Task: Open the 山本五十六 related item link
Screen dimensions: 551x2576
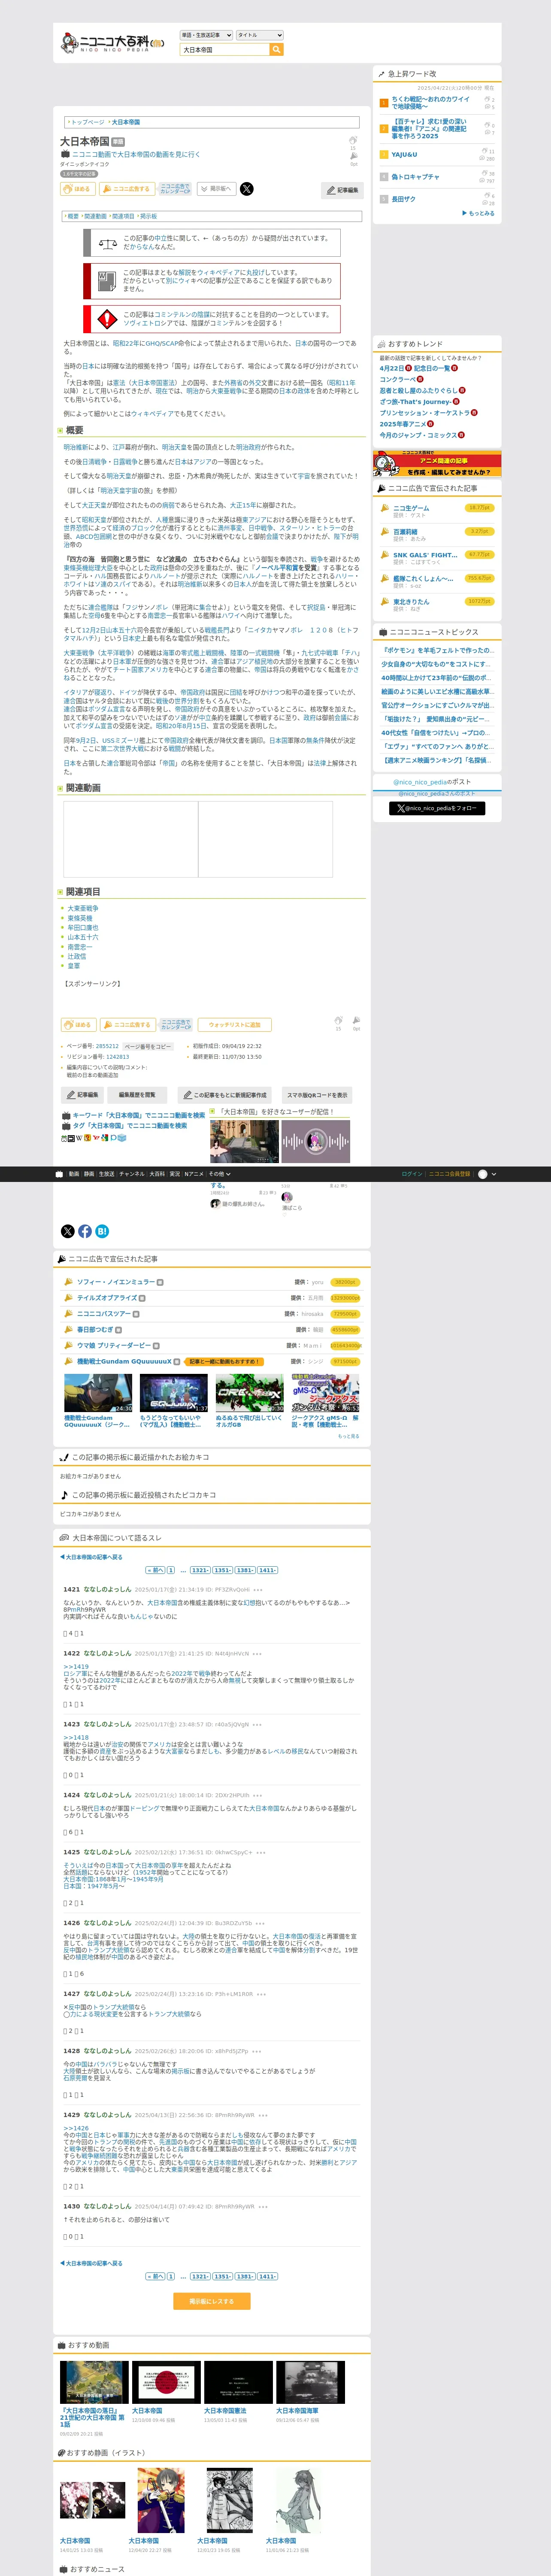Action: 83,937
